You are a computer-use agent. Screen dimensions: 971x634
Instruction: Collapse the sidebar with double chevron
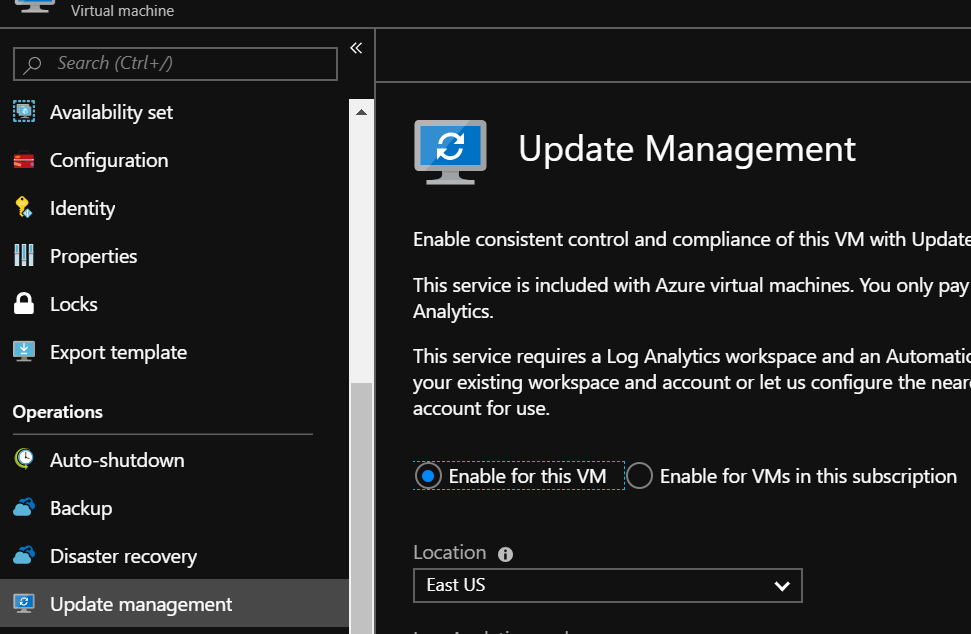coord(355,48)
